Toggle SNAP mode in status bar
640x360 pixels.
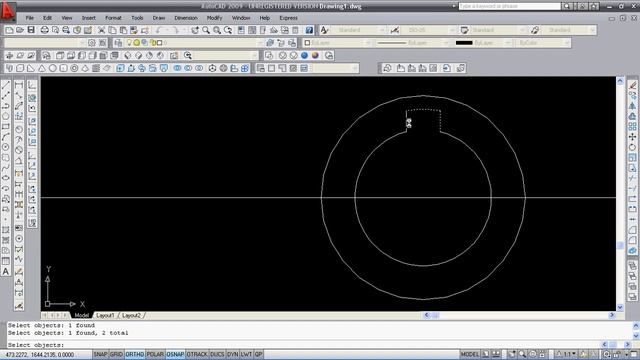[x=100, y=354]
